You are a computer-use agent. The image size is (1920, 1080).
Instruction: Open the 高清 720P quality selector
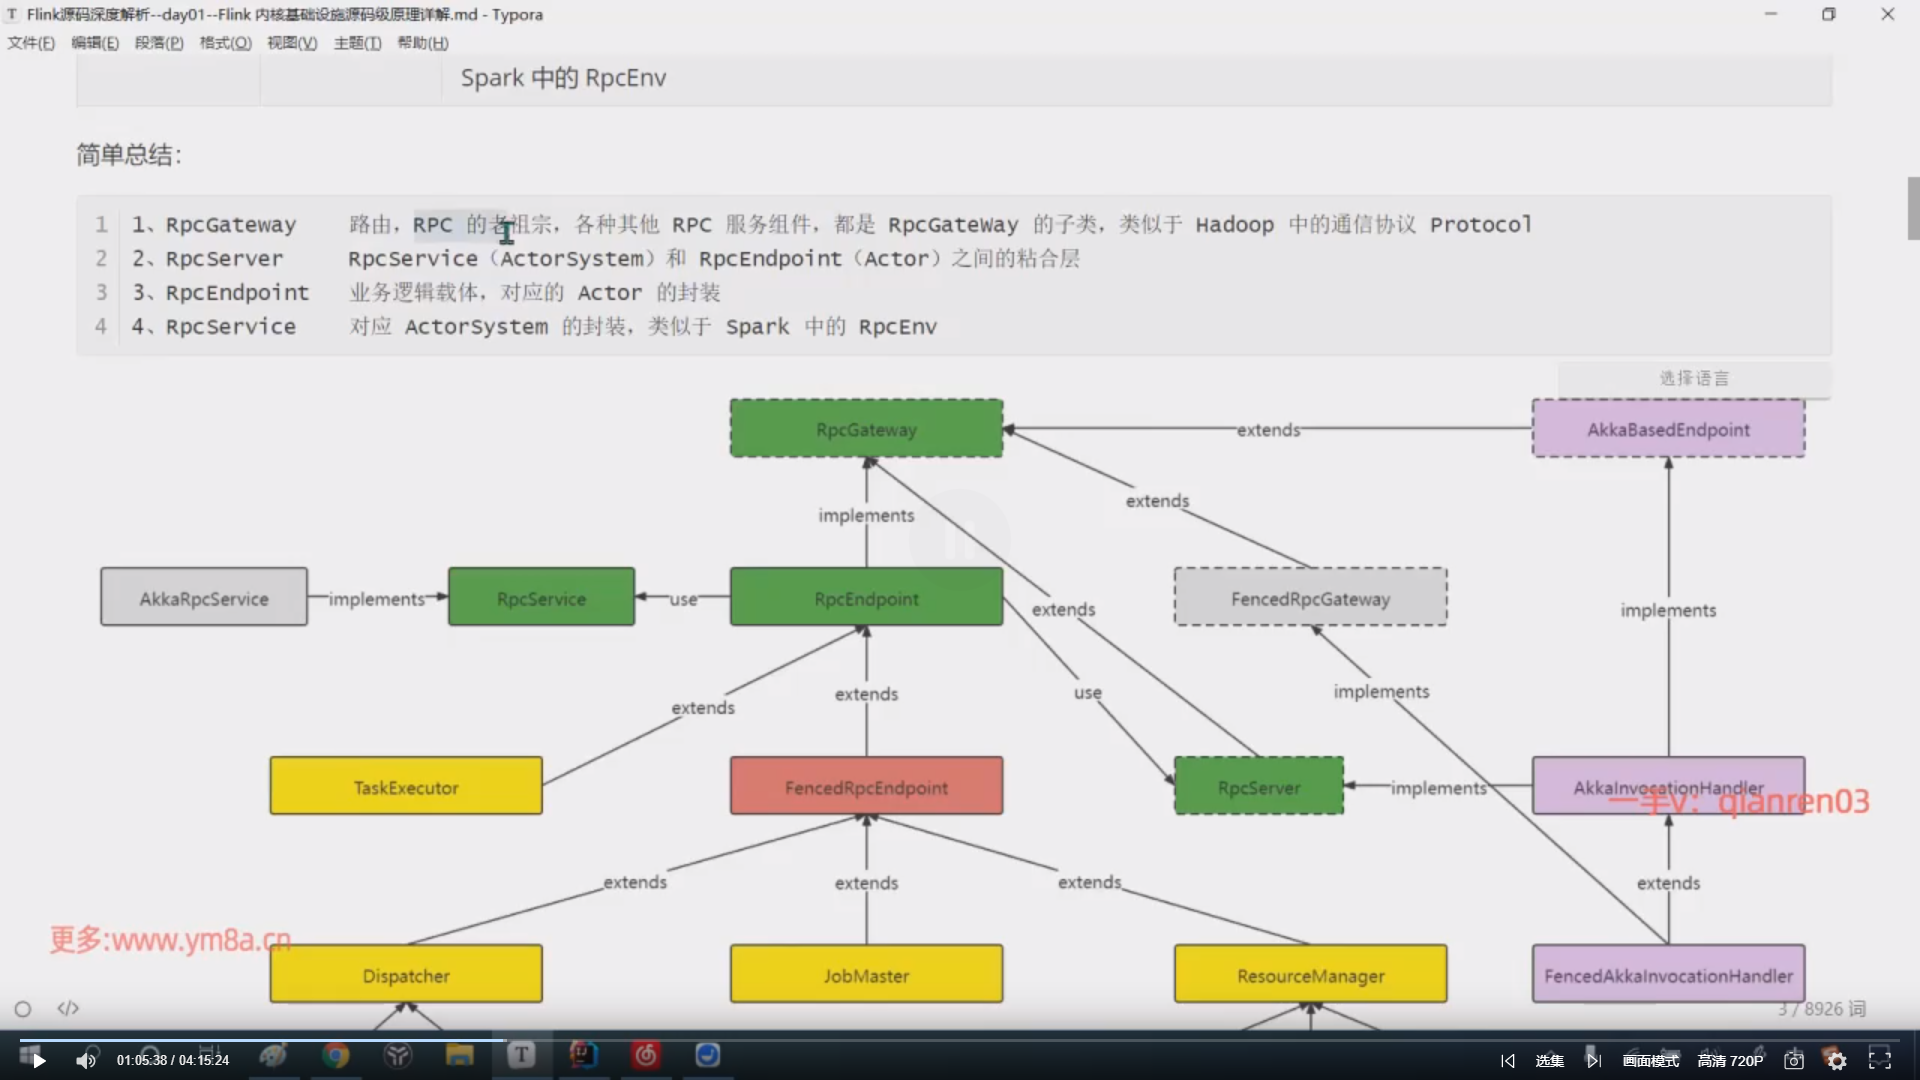tap(1730, 1060)
